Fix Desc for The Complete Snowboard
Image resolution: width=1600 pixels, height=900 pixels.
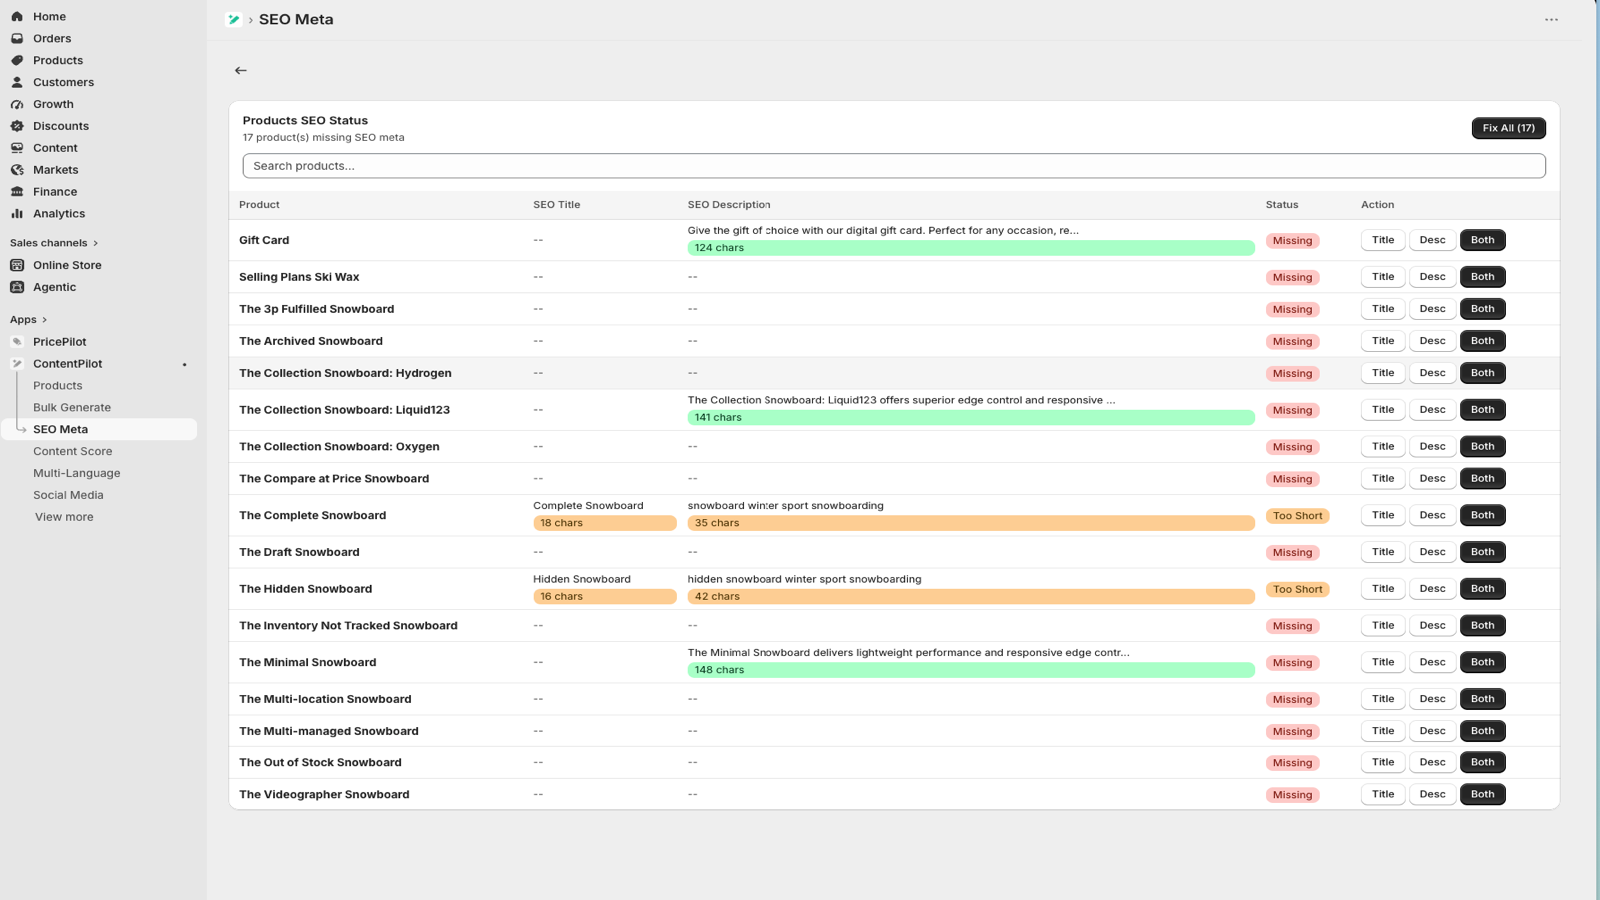pos(1432,516)
